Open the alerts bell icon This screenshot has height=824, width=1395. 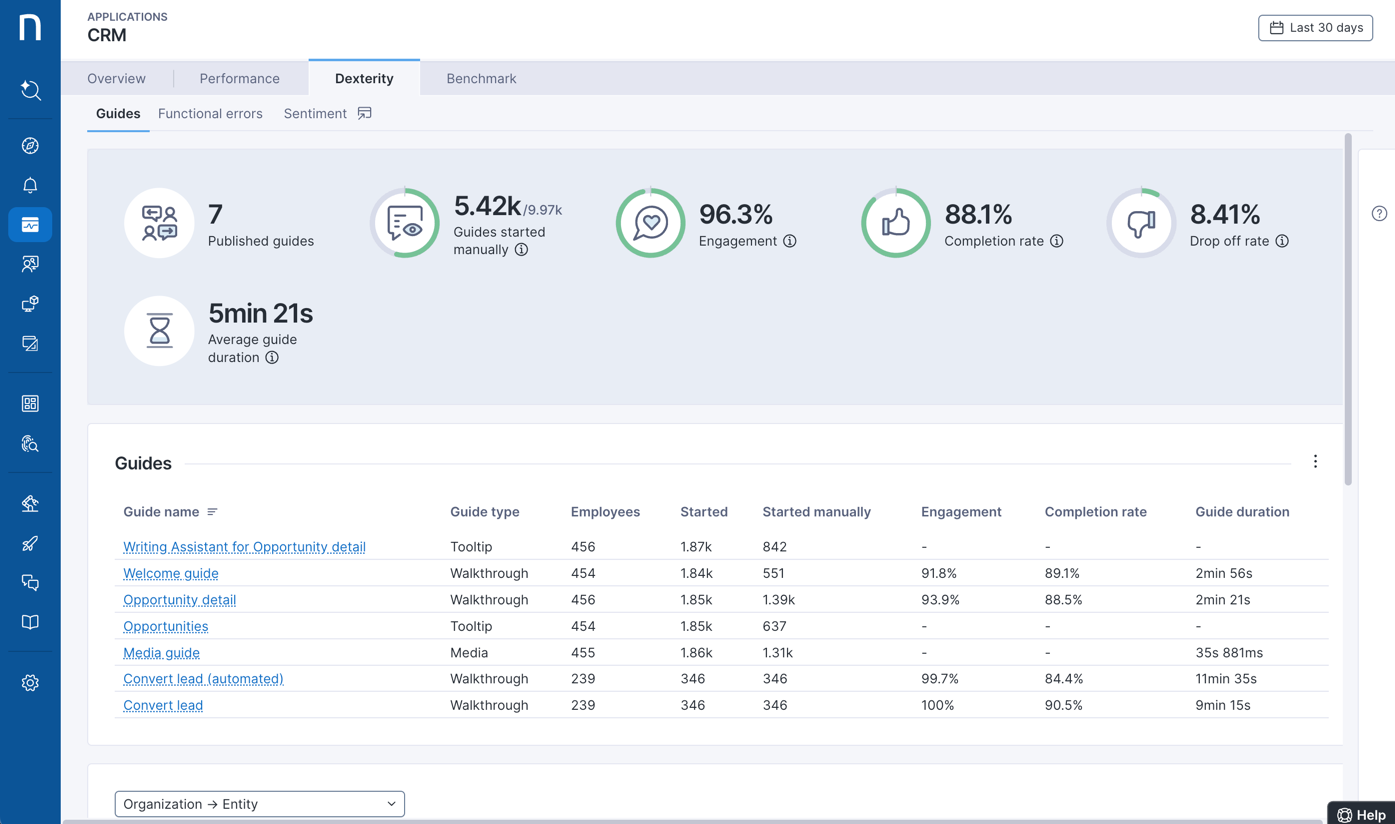(30, 185)
